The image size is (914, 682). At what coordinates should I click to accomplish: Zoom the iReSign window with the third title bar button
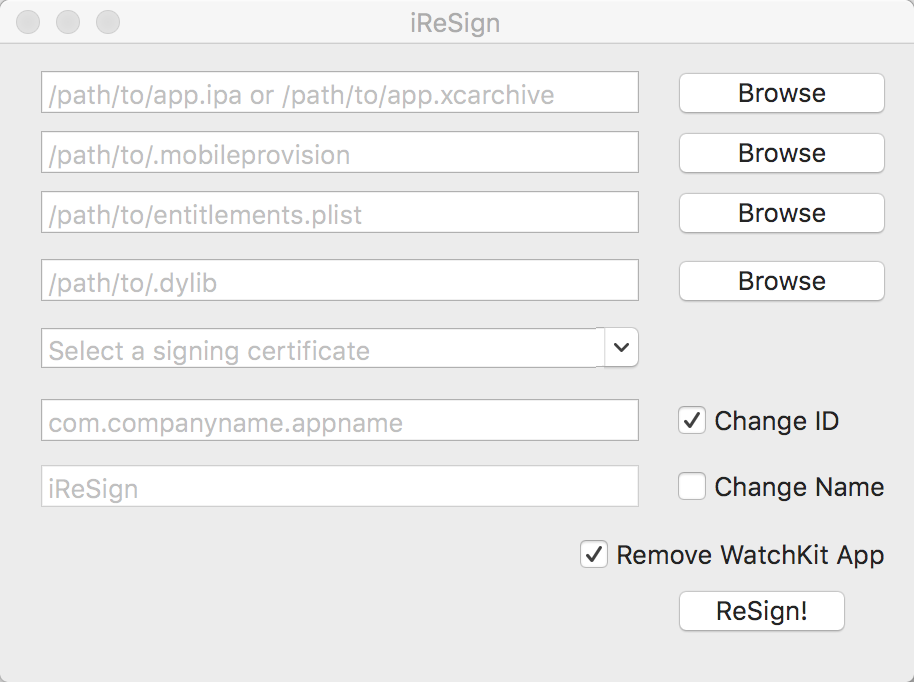(x=107, y=22)
